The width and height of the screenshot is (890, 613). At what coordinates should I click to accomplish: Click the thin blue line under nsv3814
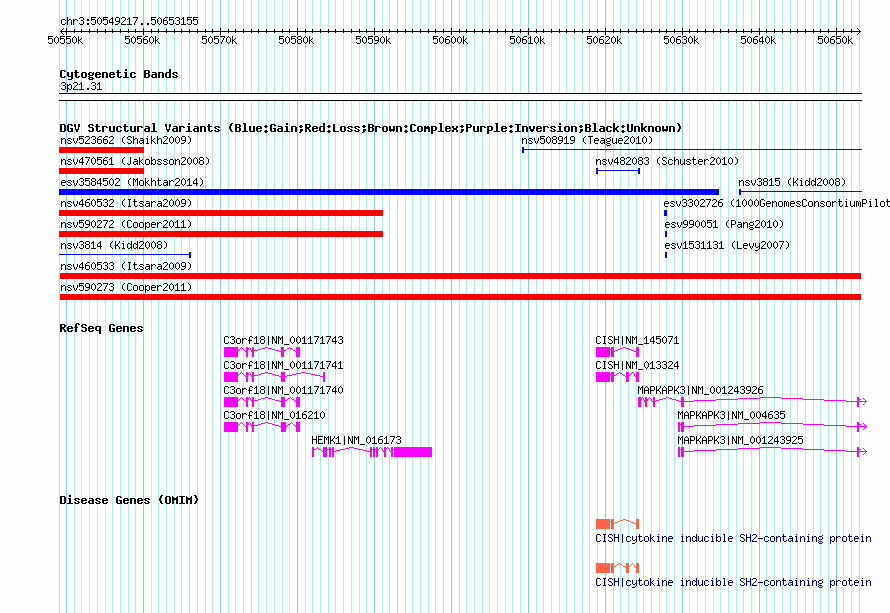[x=125, y=255]
